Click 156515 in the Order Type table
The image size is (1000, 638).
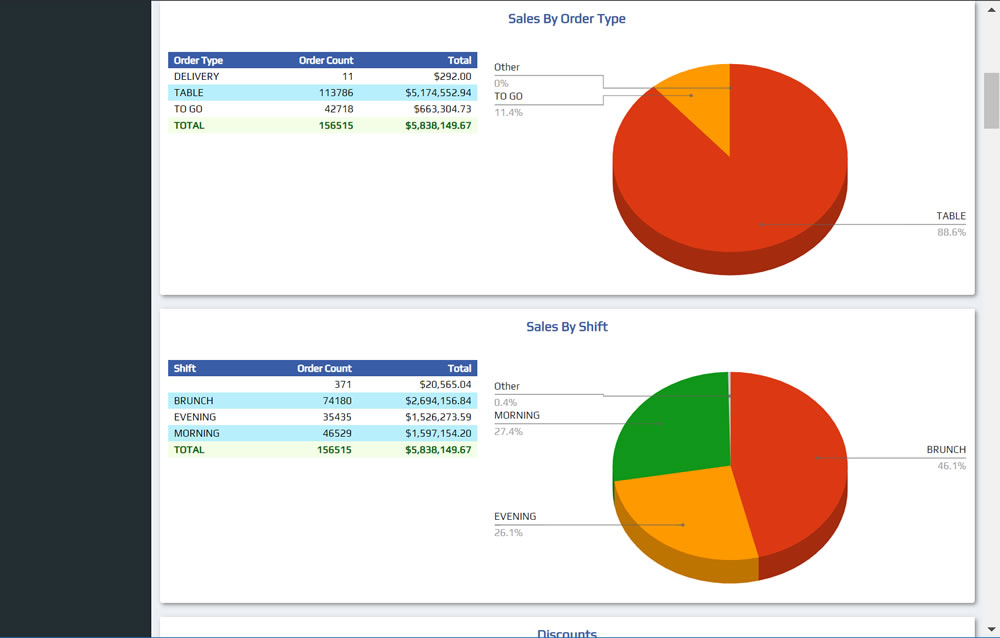(x=336, y=126)
